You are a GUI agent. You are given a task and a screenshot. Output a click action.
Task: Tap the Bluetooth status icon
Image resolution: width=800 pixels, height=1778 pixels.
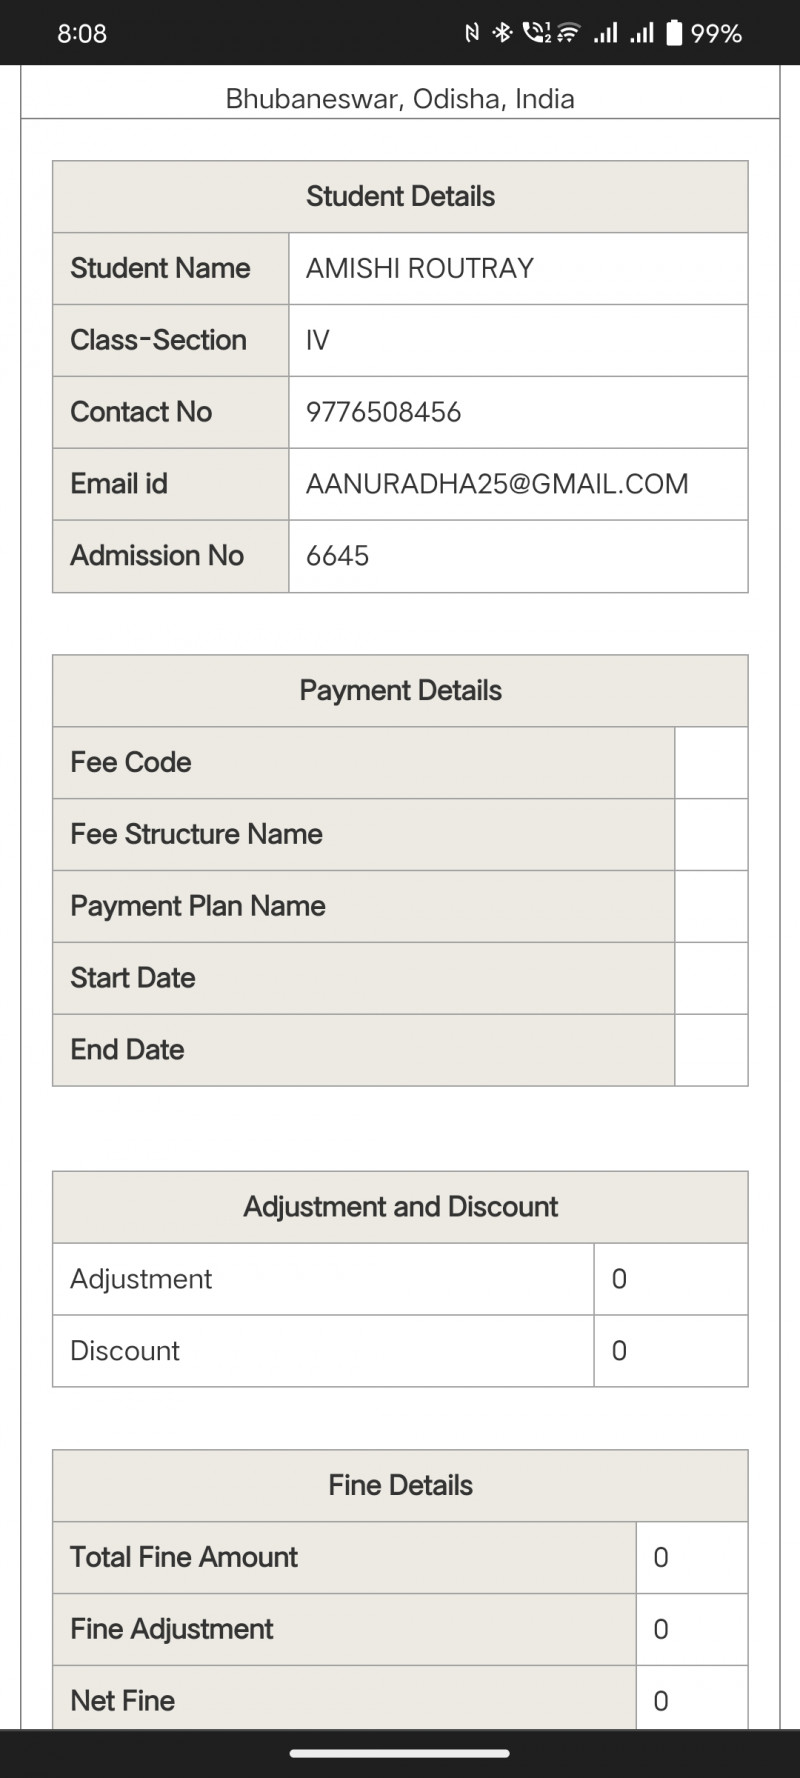[502, 34]
